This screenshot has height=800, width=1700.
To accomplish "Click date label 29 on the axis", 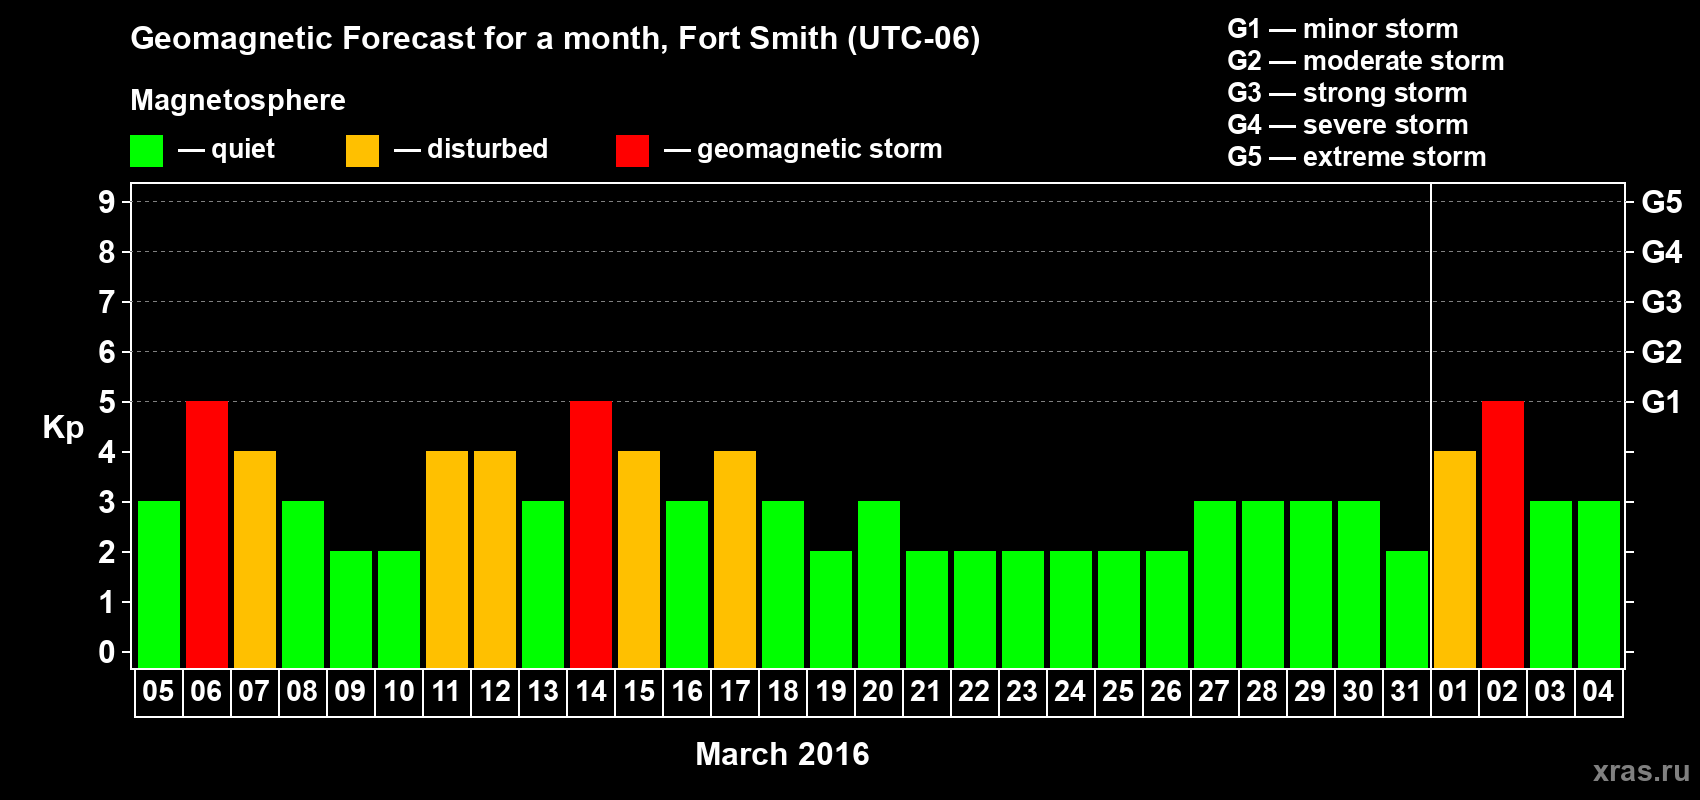I will pos(1310,691).
